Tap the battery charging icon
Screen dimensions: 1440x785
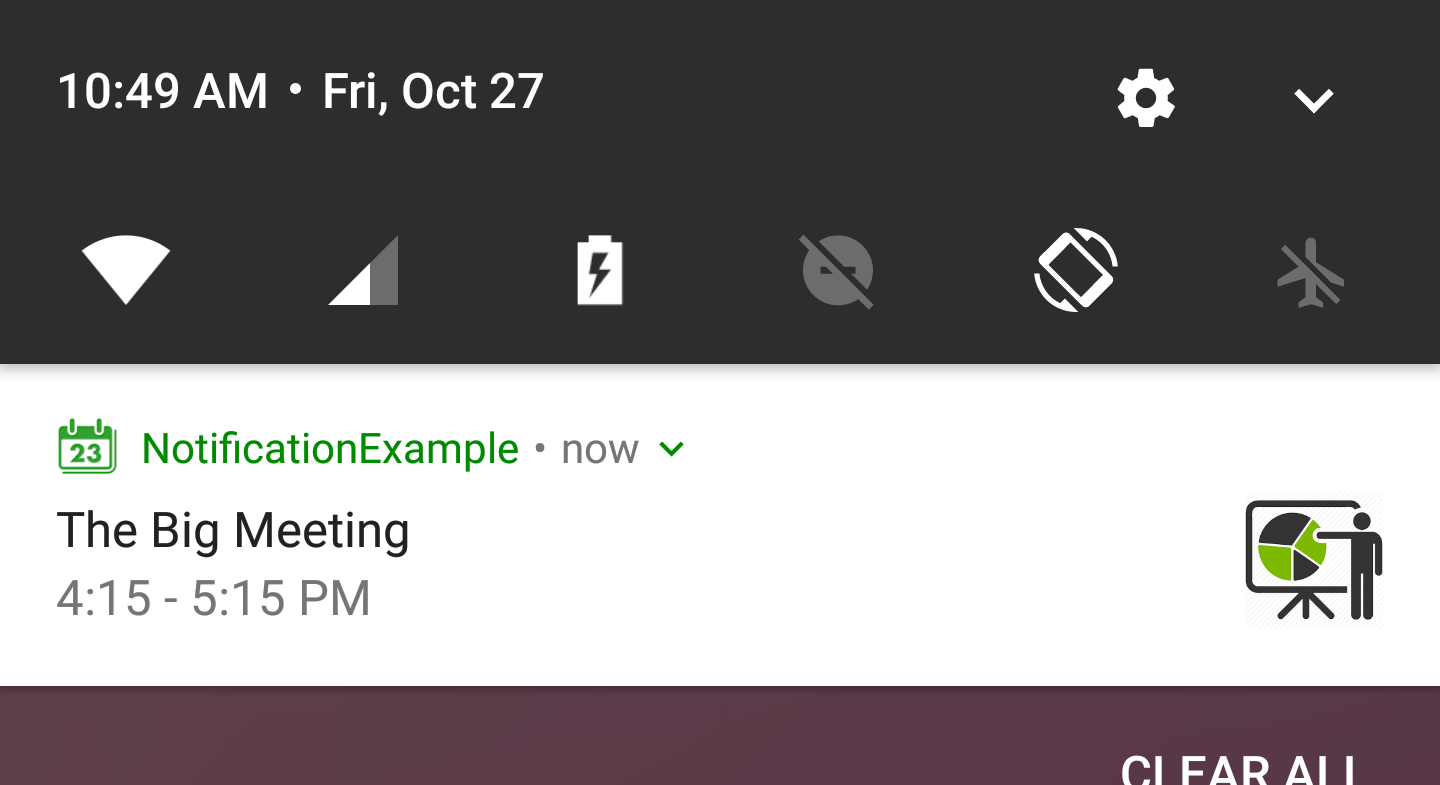pos(600,270)
